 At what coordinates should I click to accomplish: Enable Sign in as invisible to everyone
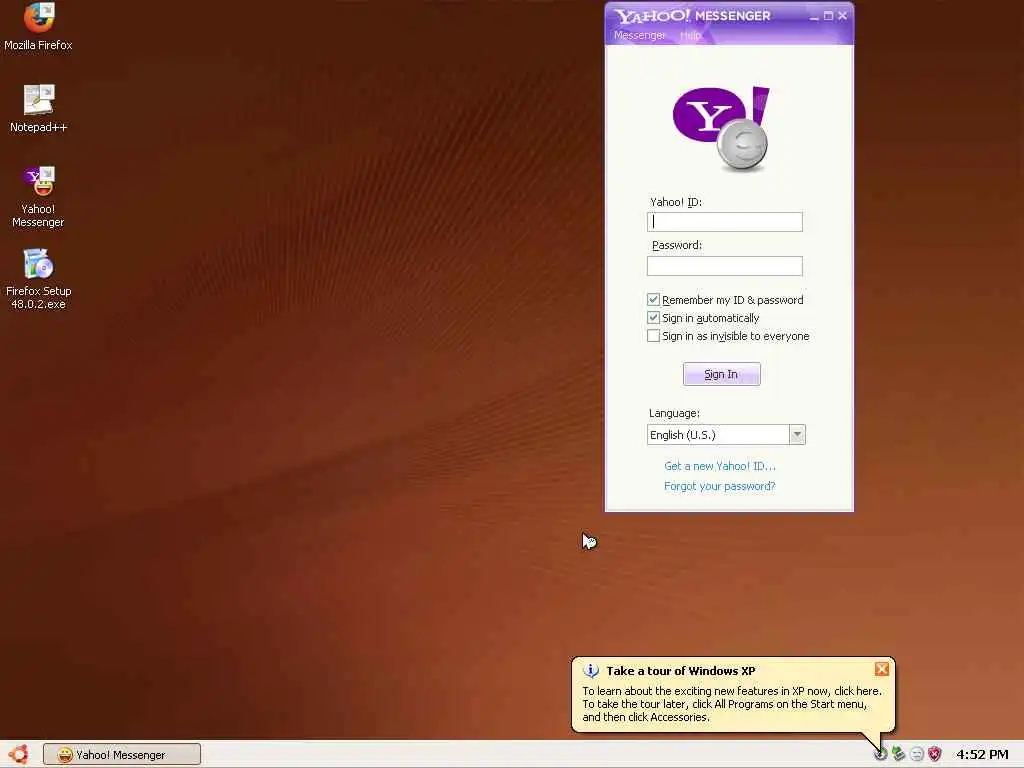click(x=653, y=336)
